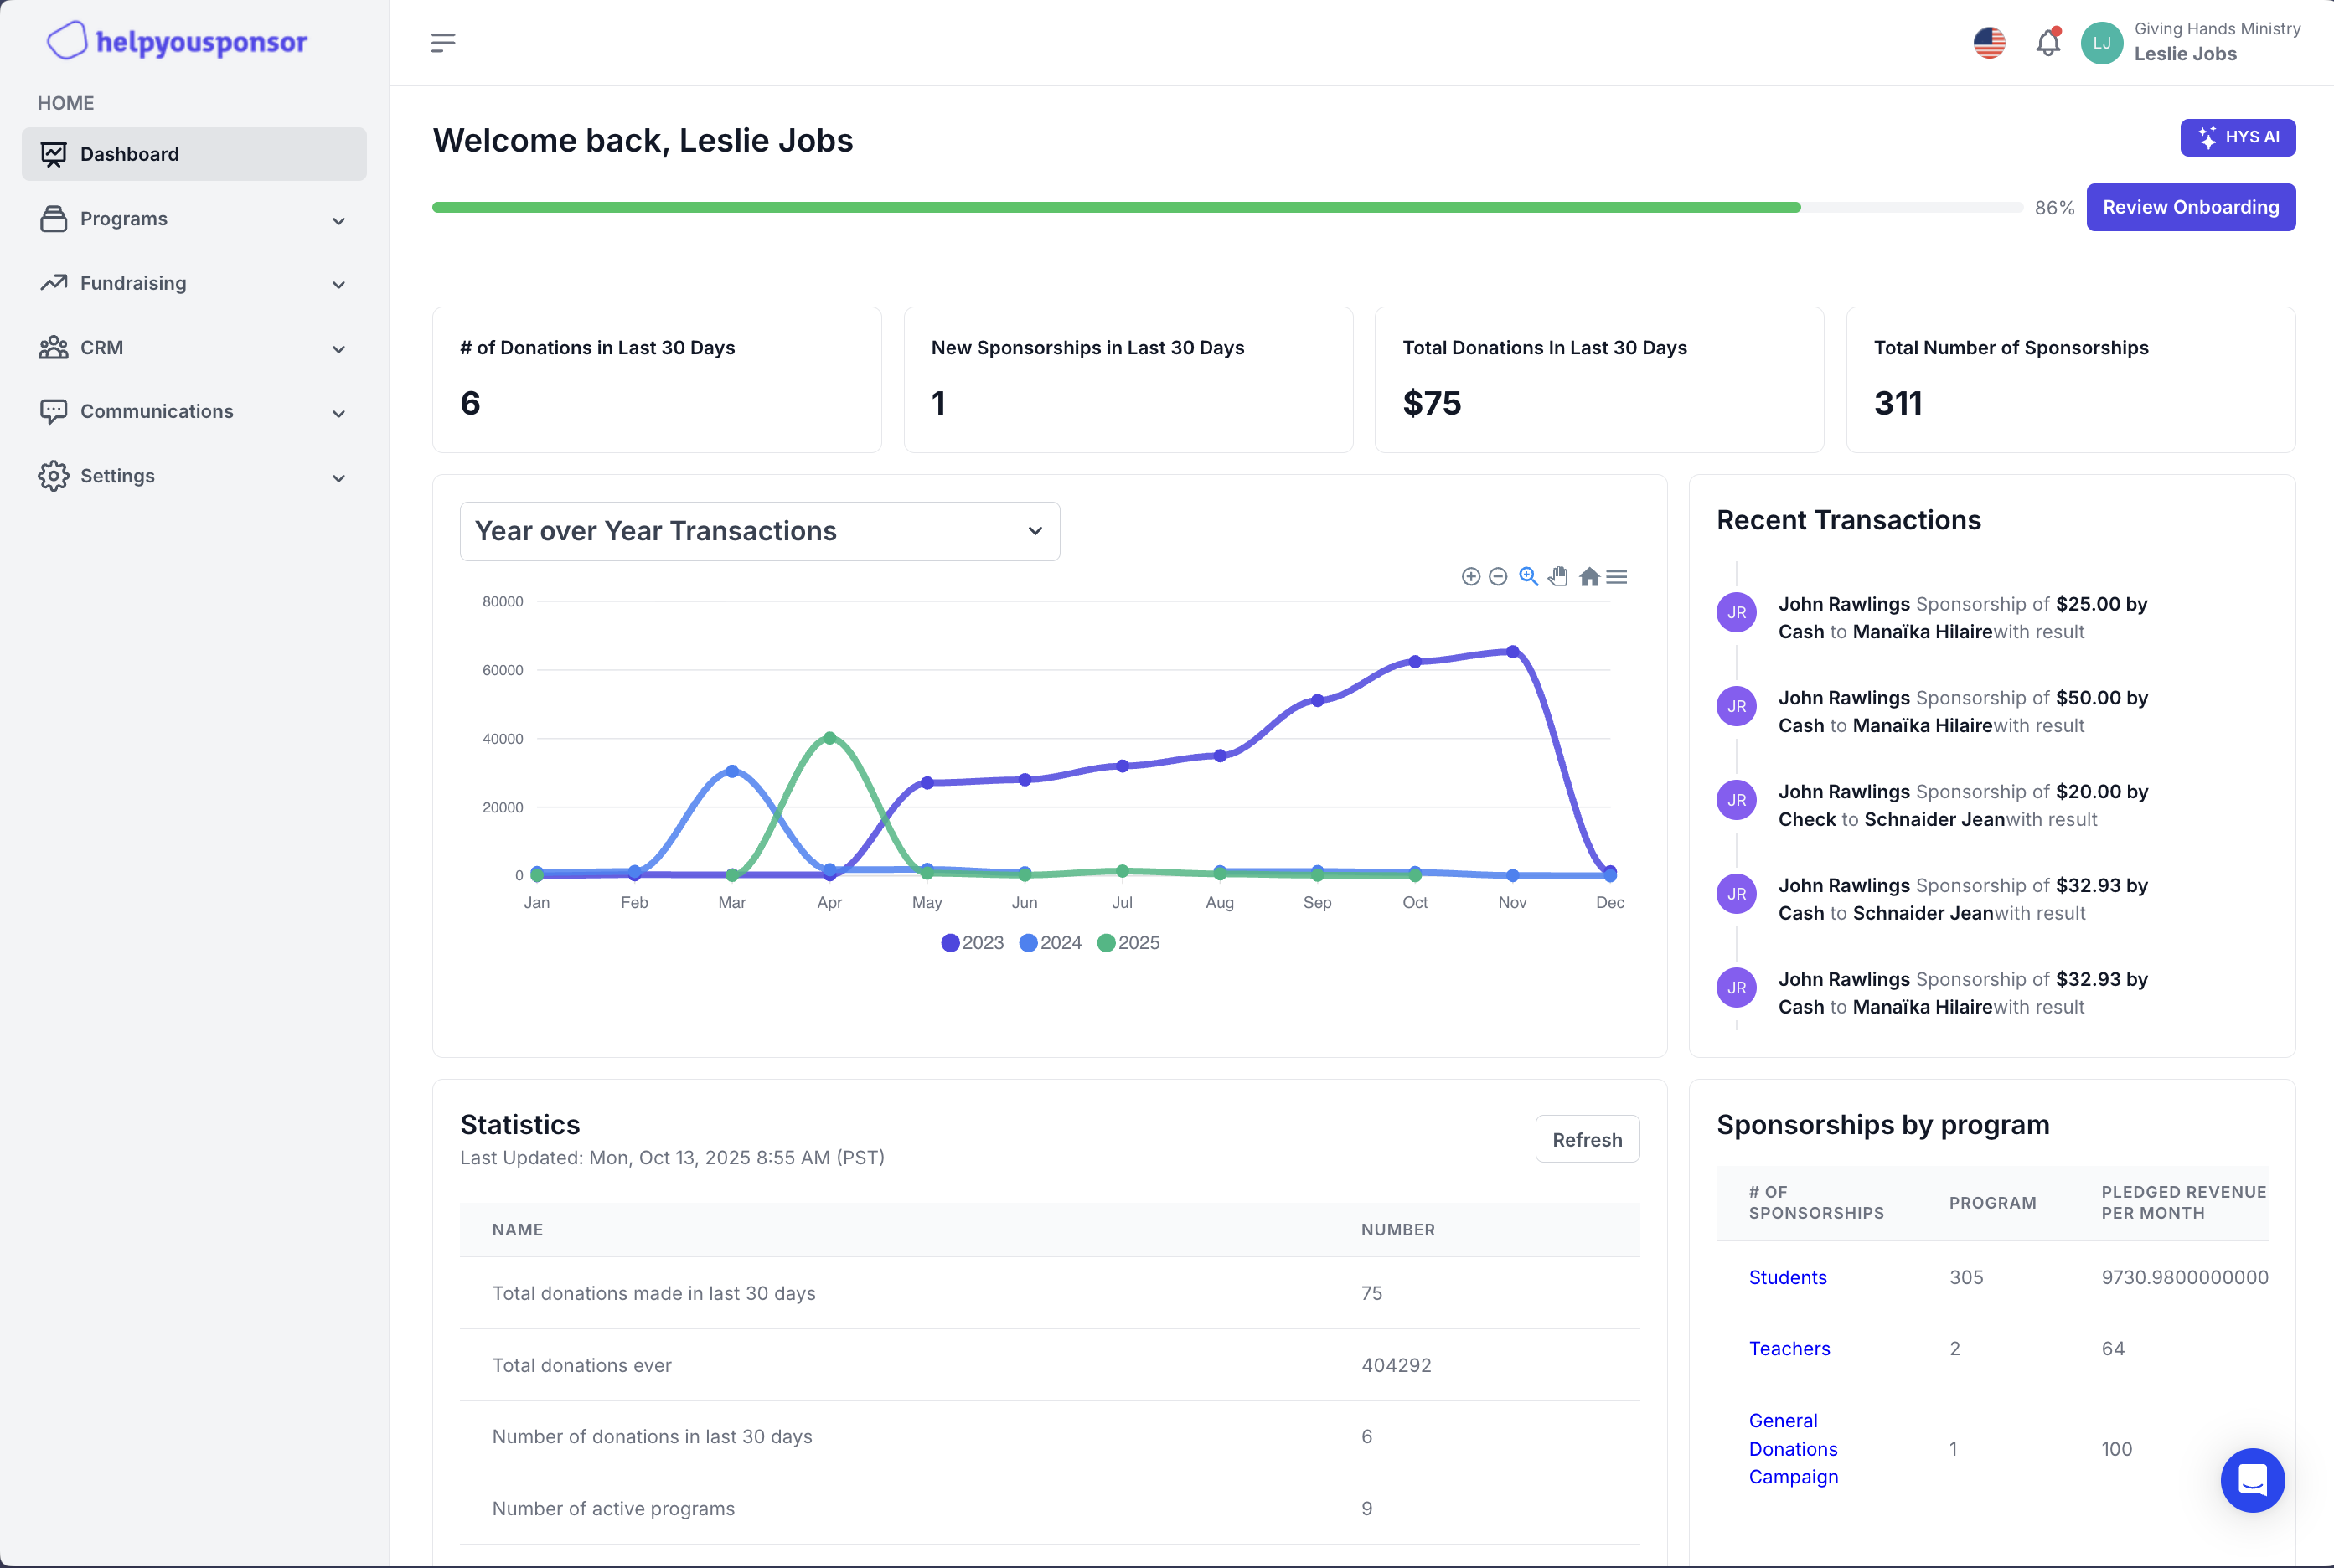
Task: Open the Students program link
Action: pyautogui.click(x=1787, y=1277)
